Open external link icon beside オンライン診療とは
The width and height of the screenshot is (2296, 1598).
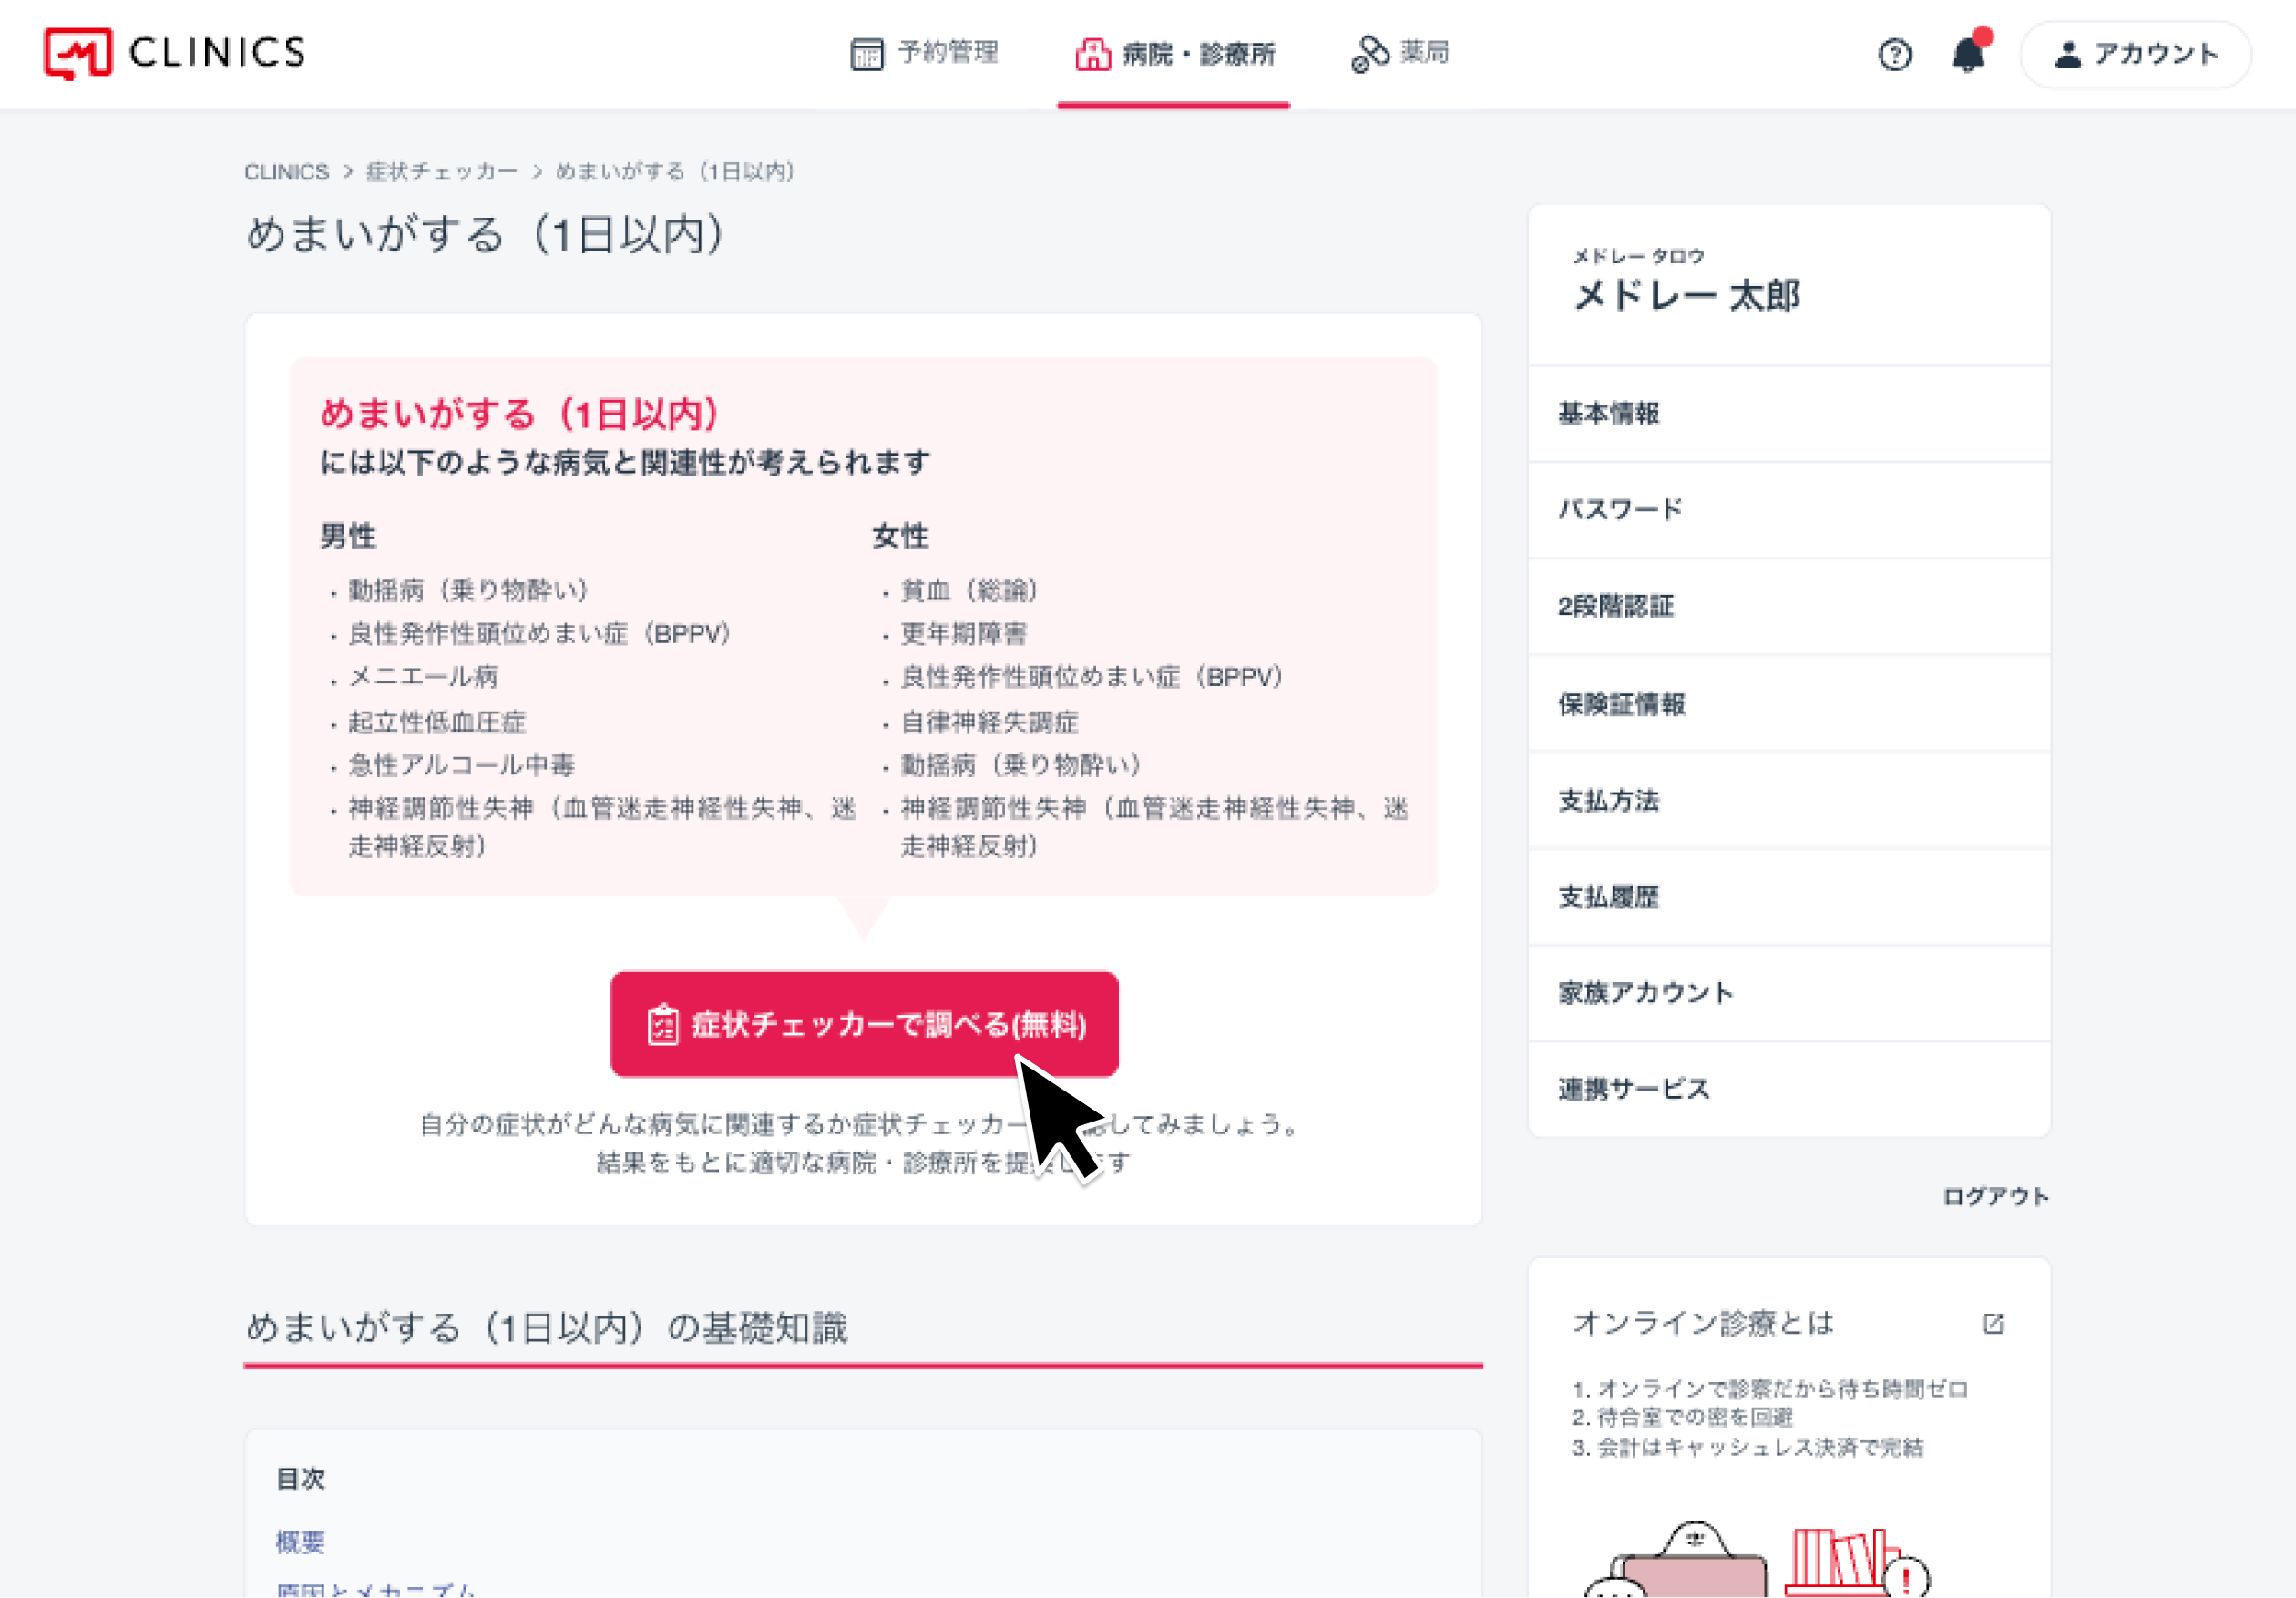[1993, 1324]
